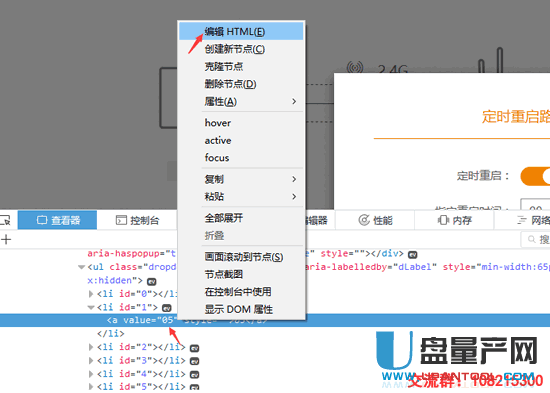Toggle focus pseudo-class
Viewport: 550px width, 393px height.
pyautogui.click(x=241, y=158)
